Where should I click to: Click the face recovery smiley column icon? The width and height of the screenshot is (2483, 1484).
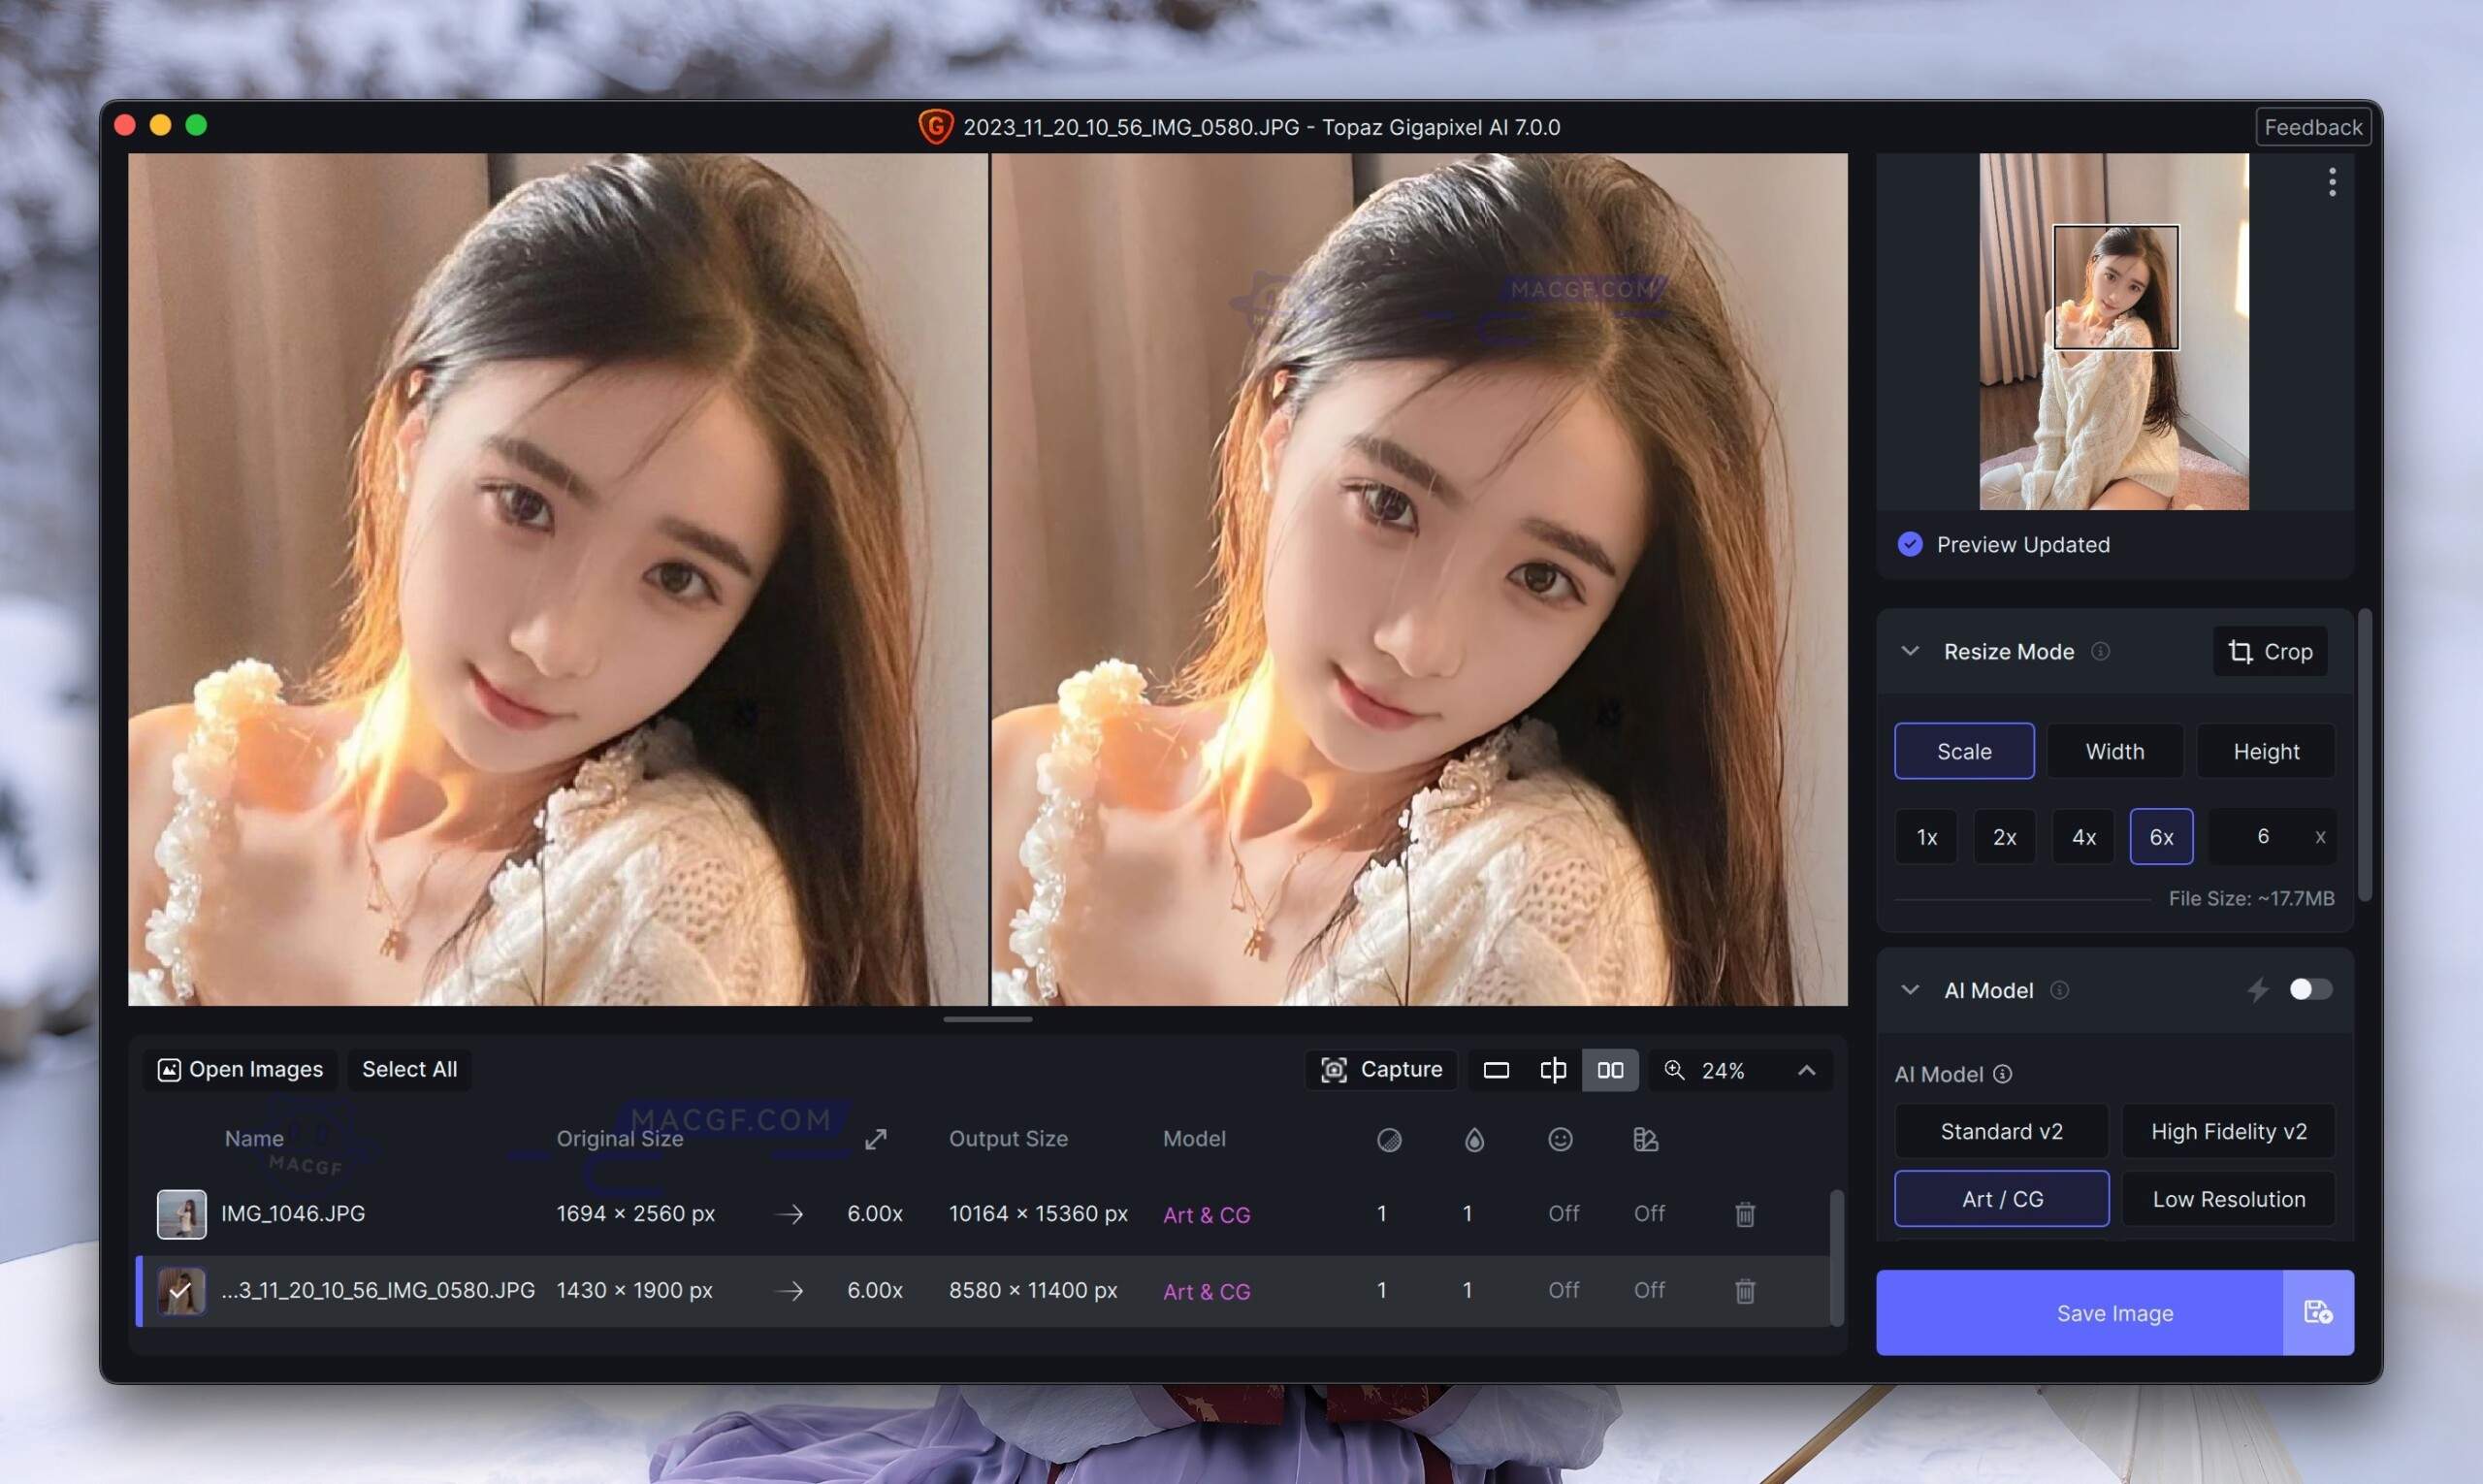1560,1139
